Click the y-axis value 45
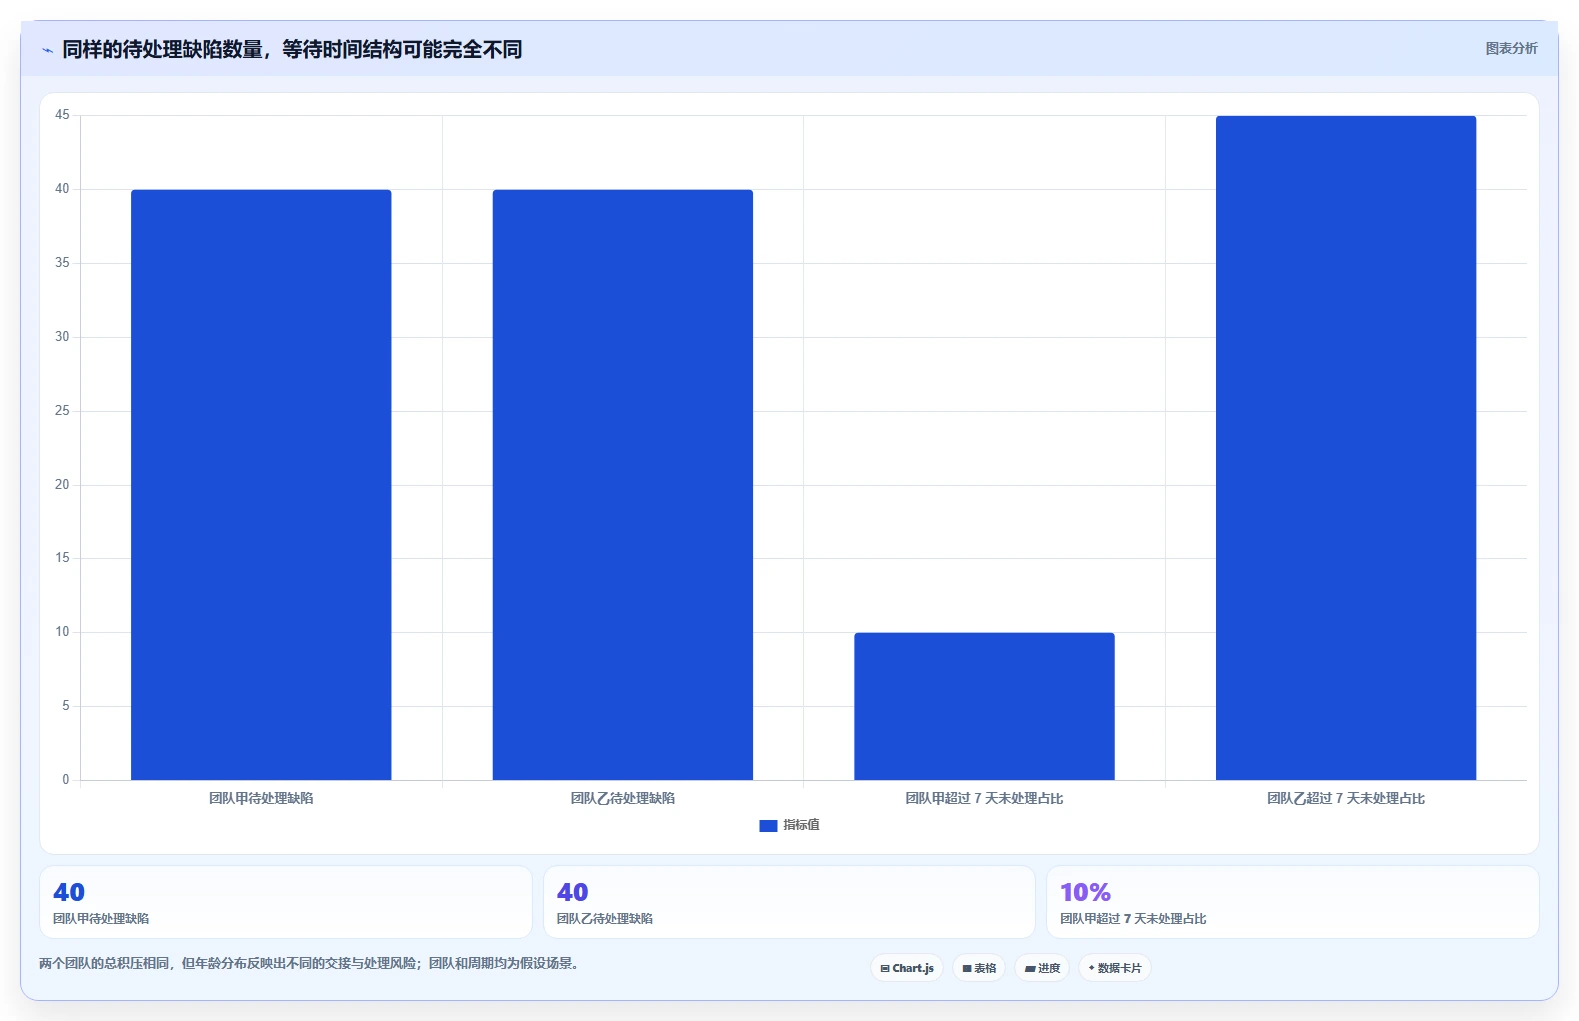This screenshot has width=1579, height=1021. pos(62,115)
